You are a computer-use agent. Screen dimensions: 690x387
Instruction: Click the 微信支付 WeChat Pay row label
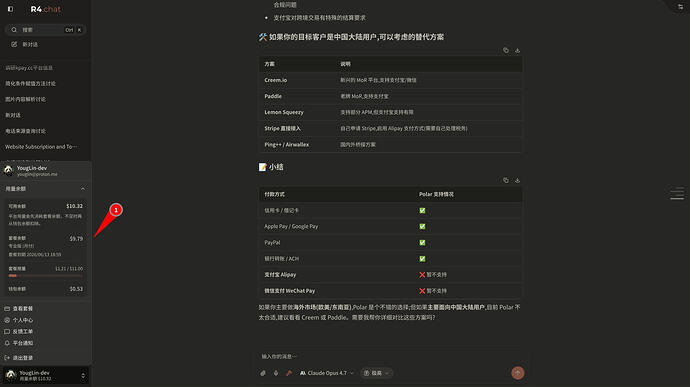pos(290,291)
